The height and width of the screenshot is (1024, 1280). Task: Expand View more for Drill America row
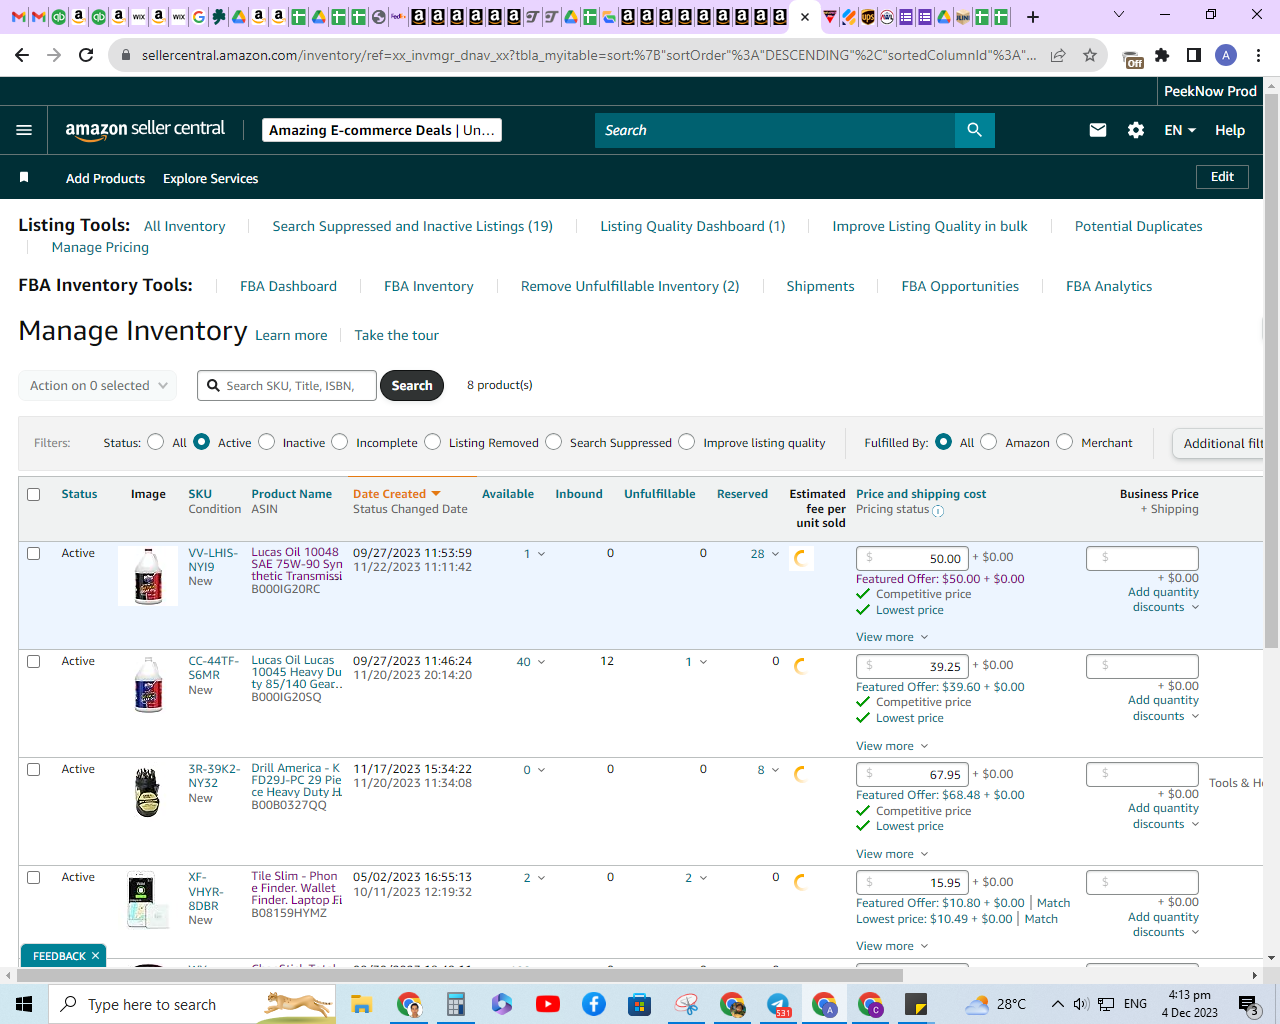coord(892,854)
